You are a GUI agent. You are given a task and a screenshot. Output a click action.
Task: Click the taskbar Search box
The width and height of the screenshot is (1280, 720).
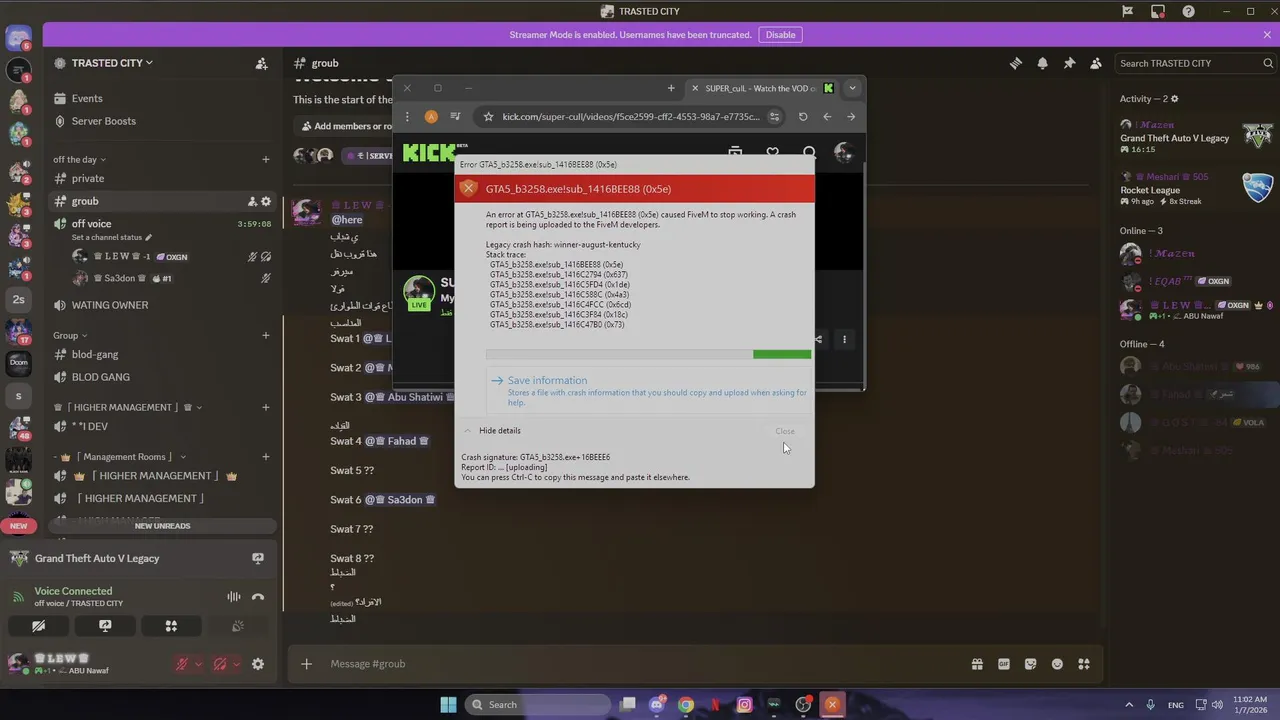pyautogui.click(x=537, y=704)
